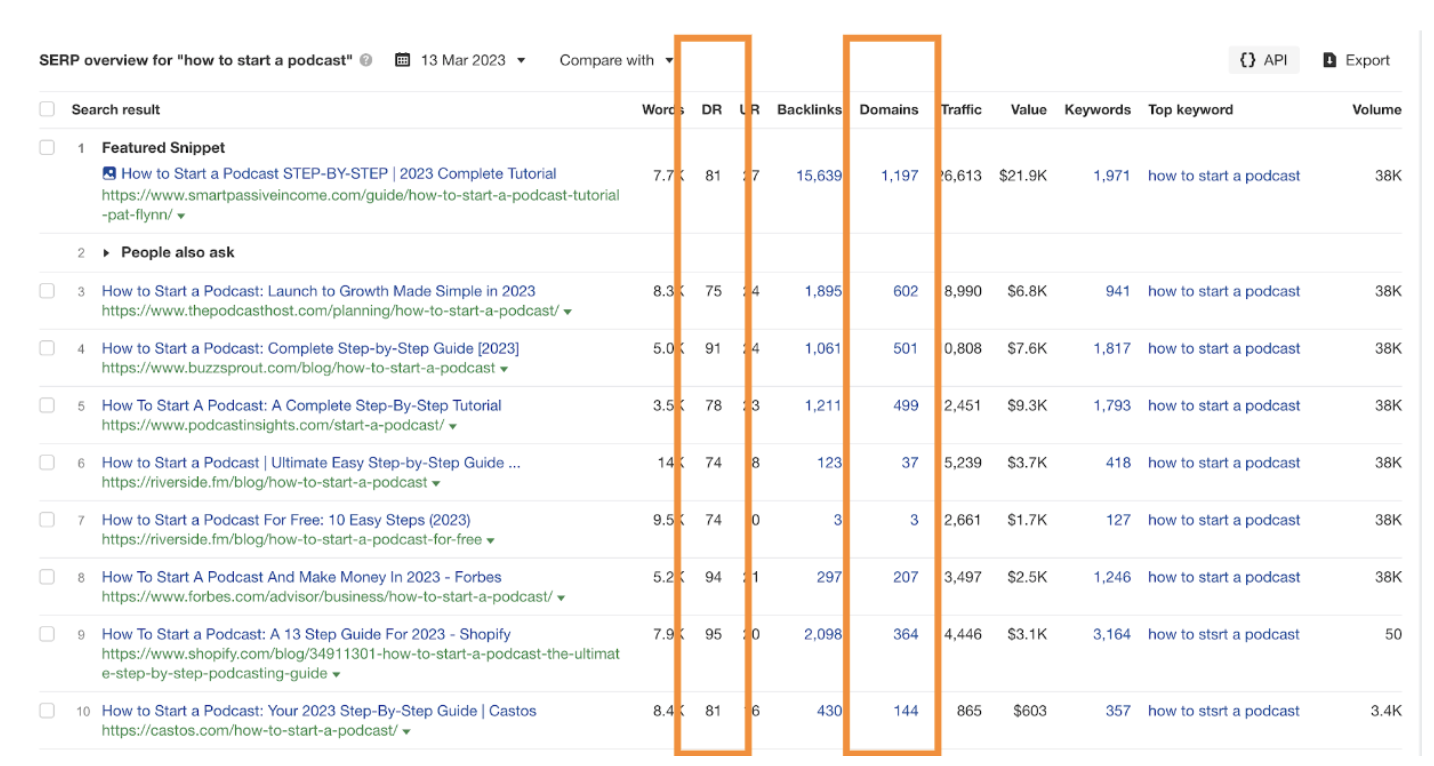Select the checkbox for the Forbes result
The height and width of the screenshot is (766, 1434).
47,577
